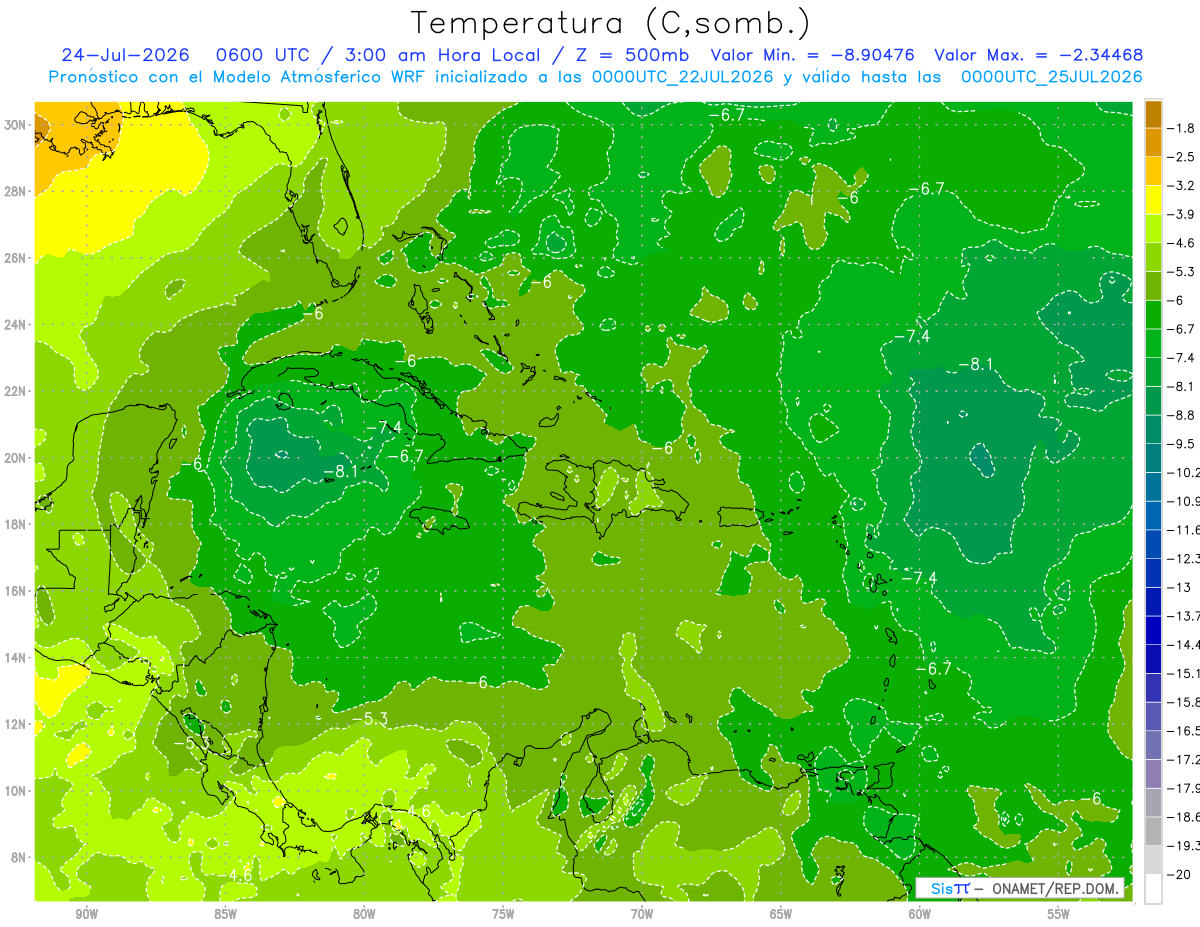
Task: Click the "-15.8" label on color scale
Action: (1186, 702)
